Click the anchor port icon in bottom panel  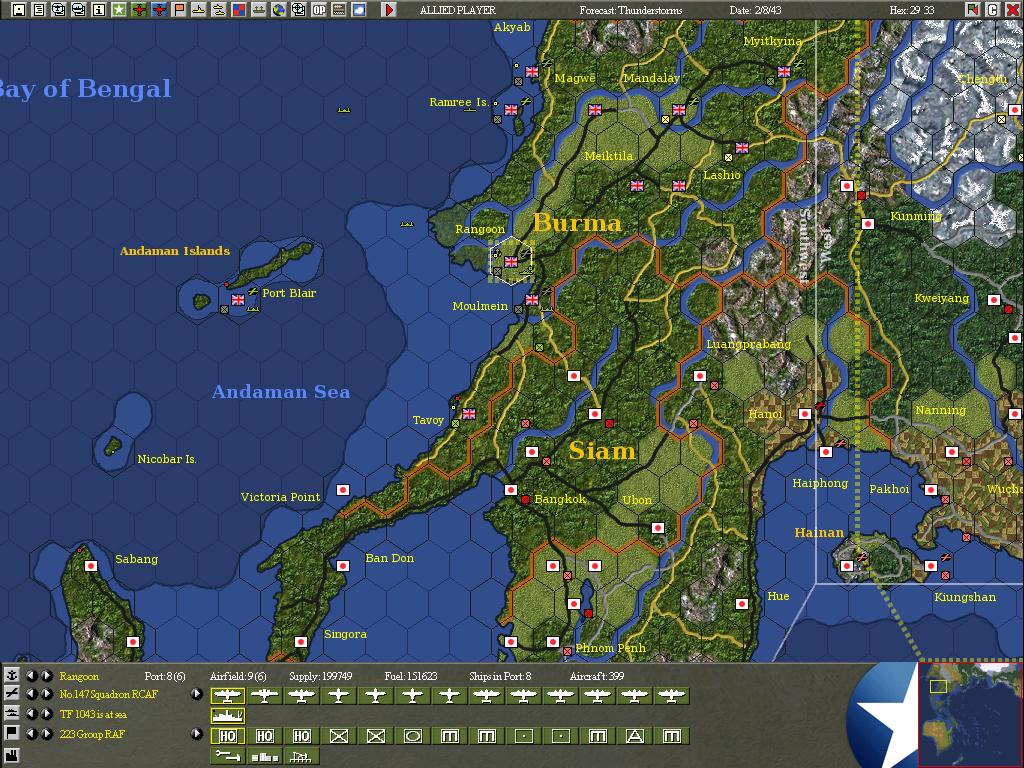point(12,675)
